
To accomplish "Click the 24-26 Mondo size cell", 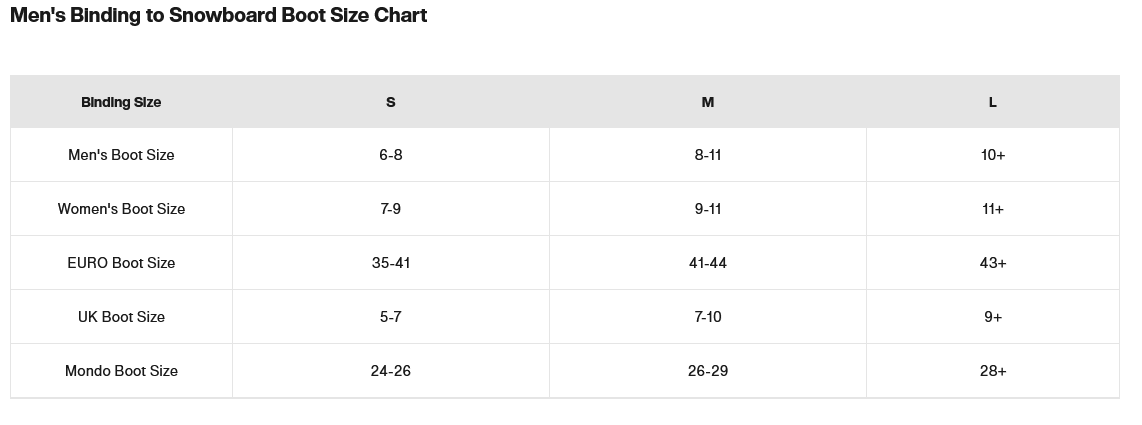I will tap(391, 371).
